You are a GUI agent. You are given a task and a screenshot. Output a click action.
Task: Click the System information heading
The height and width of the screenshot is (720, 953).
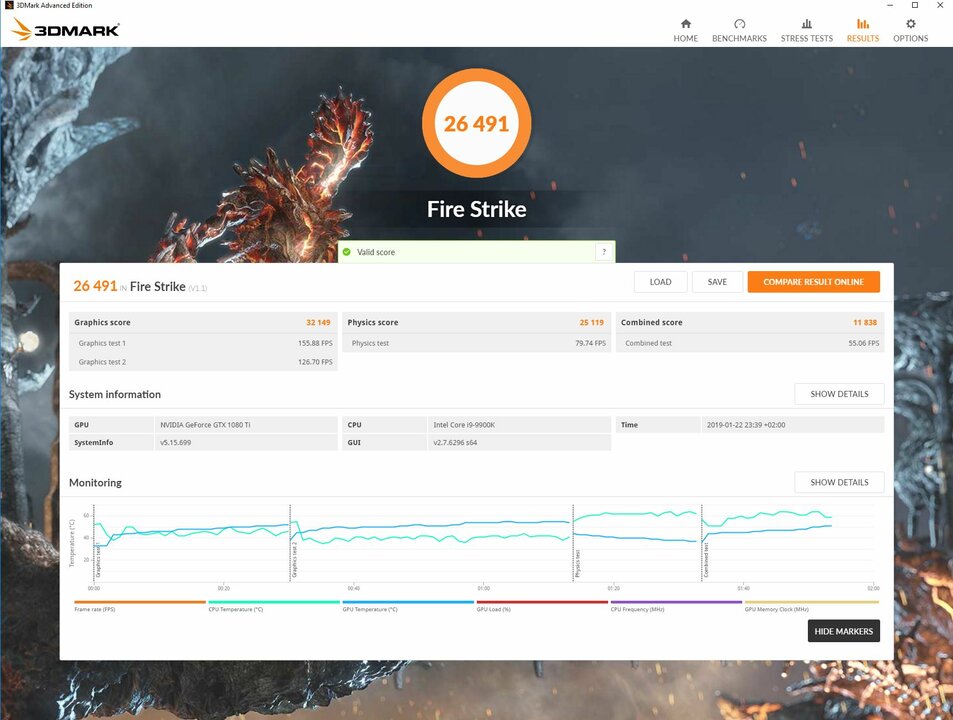115,394
